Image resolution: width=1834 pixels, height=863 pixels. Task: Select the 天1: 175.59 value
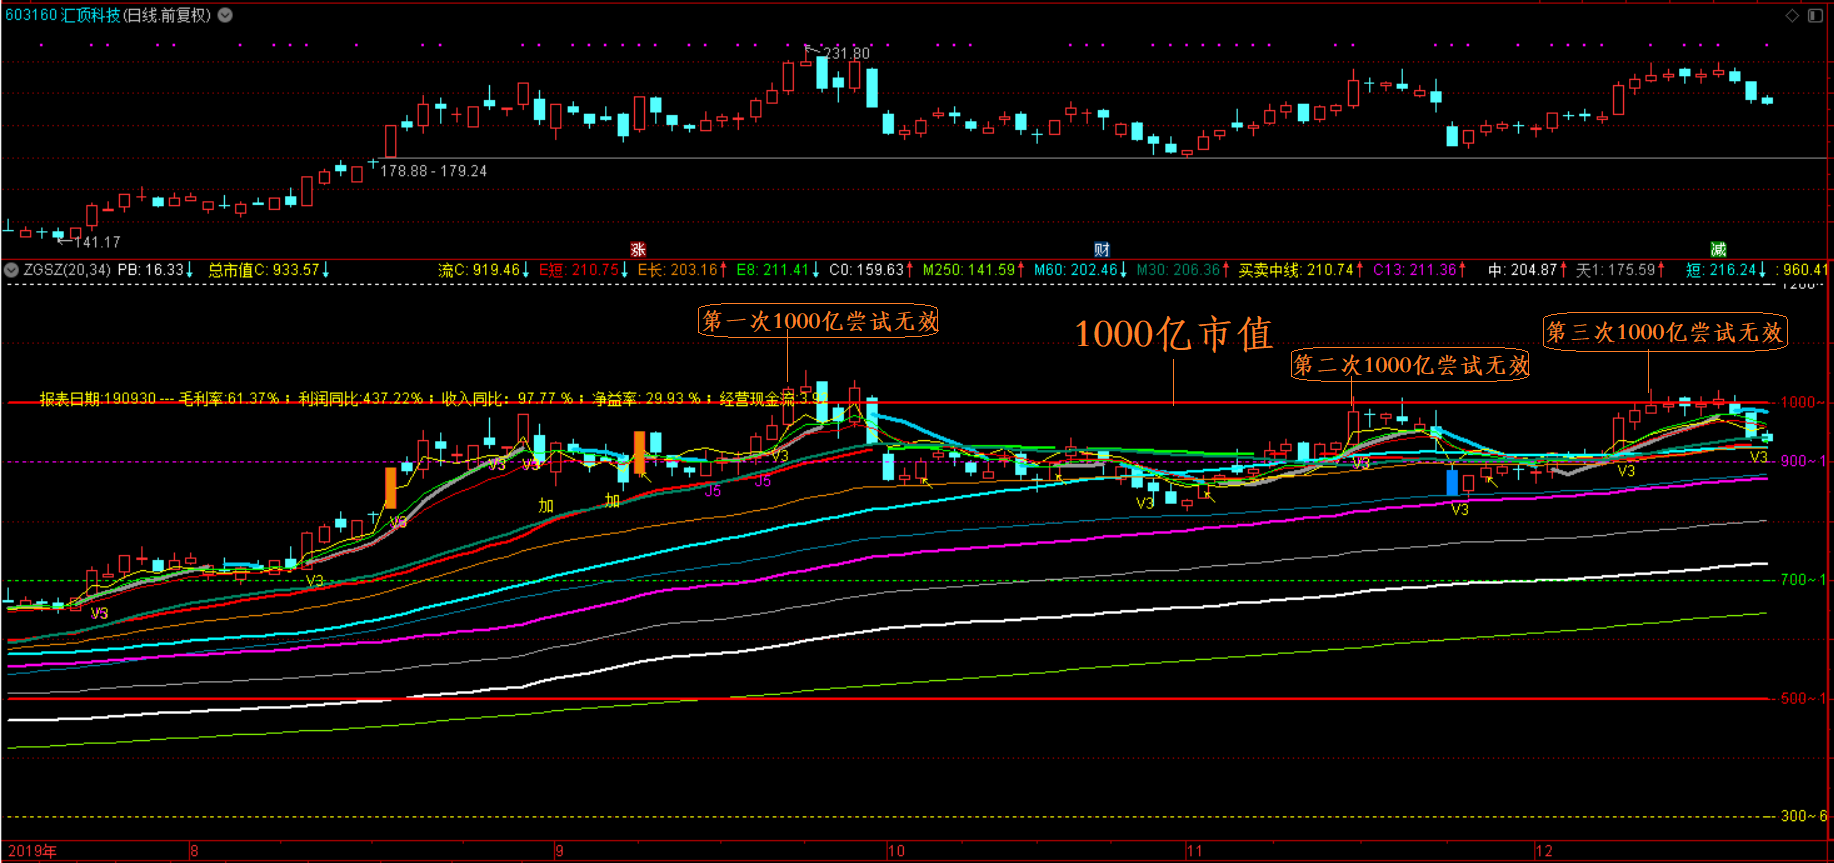[x=1620, y=270]
